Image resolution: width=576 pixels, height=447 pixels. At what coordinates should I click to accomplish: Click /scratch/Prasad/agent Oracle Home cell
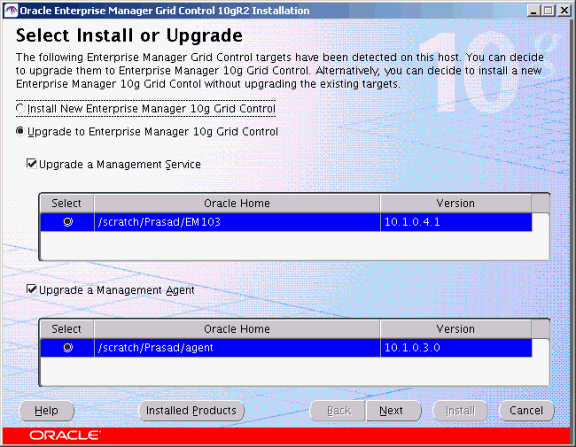(237, 347)
